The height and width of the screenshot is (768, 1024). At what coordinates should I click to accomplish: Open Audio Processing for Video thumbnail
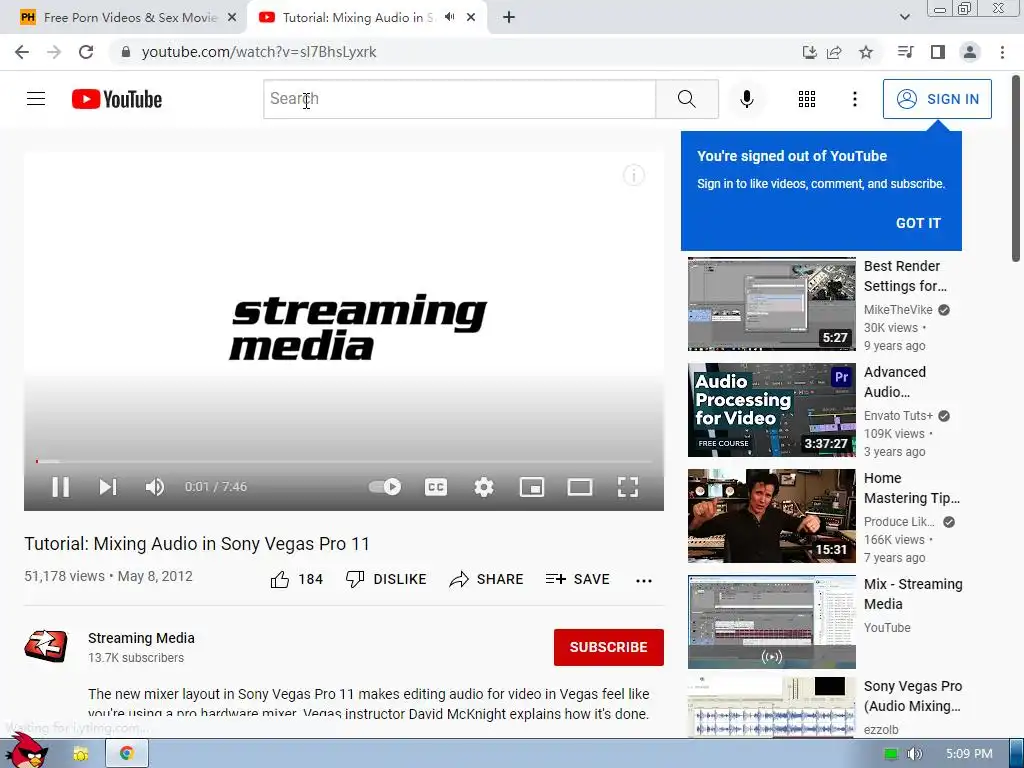pyautogui.click(x=771, y=409)
